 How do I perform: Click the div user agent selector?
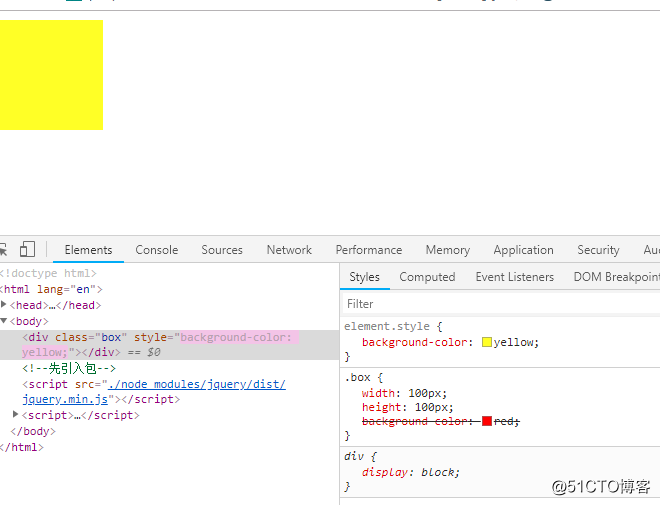[354, 456]
